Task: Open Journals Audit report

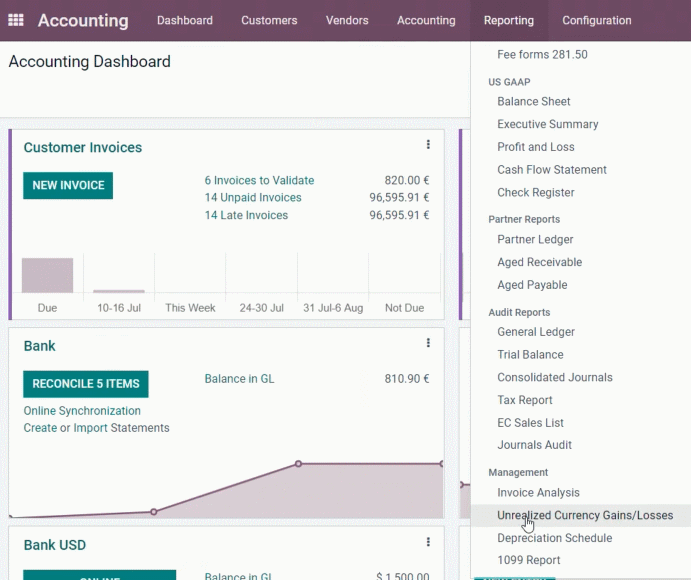Action: point(534,445)
